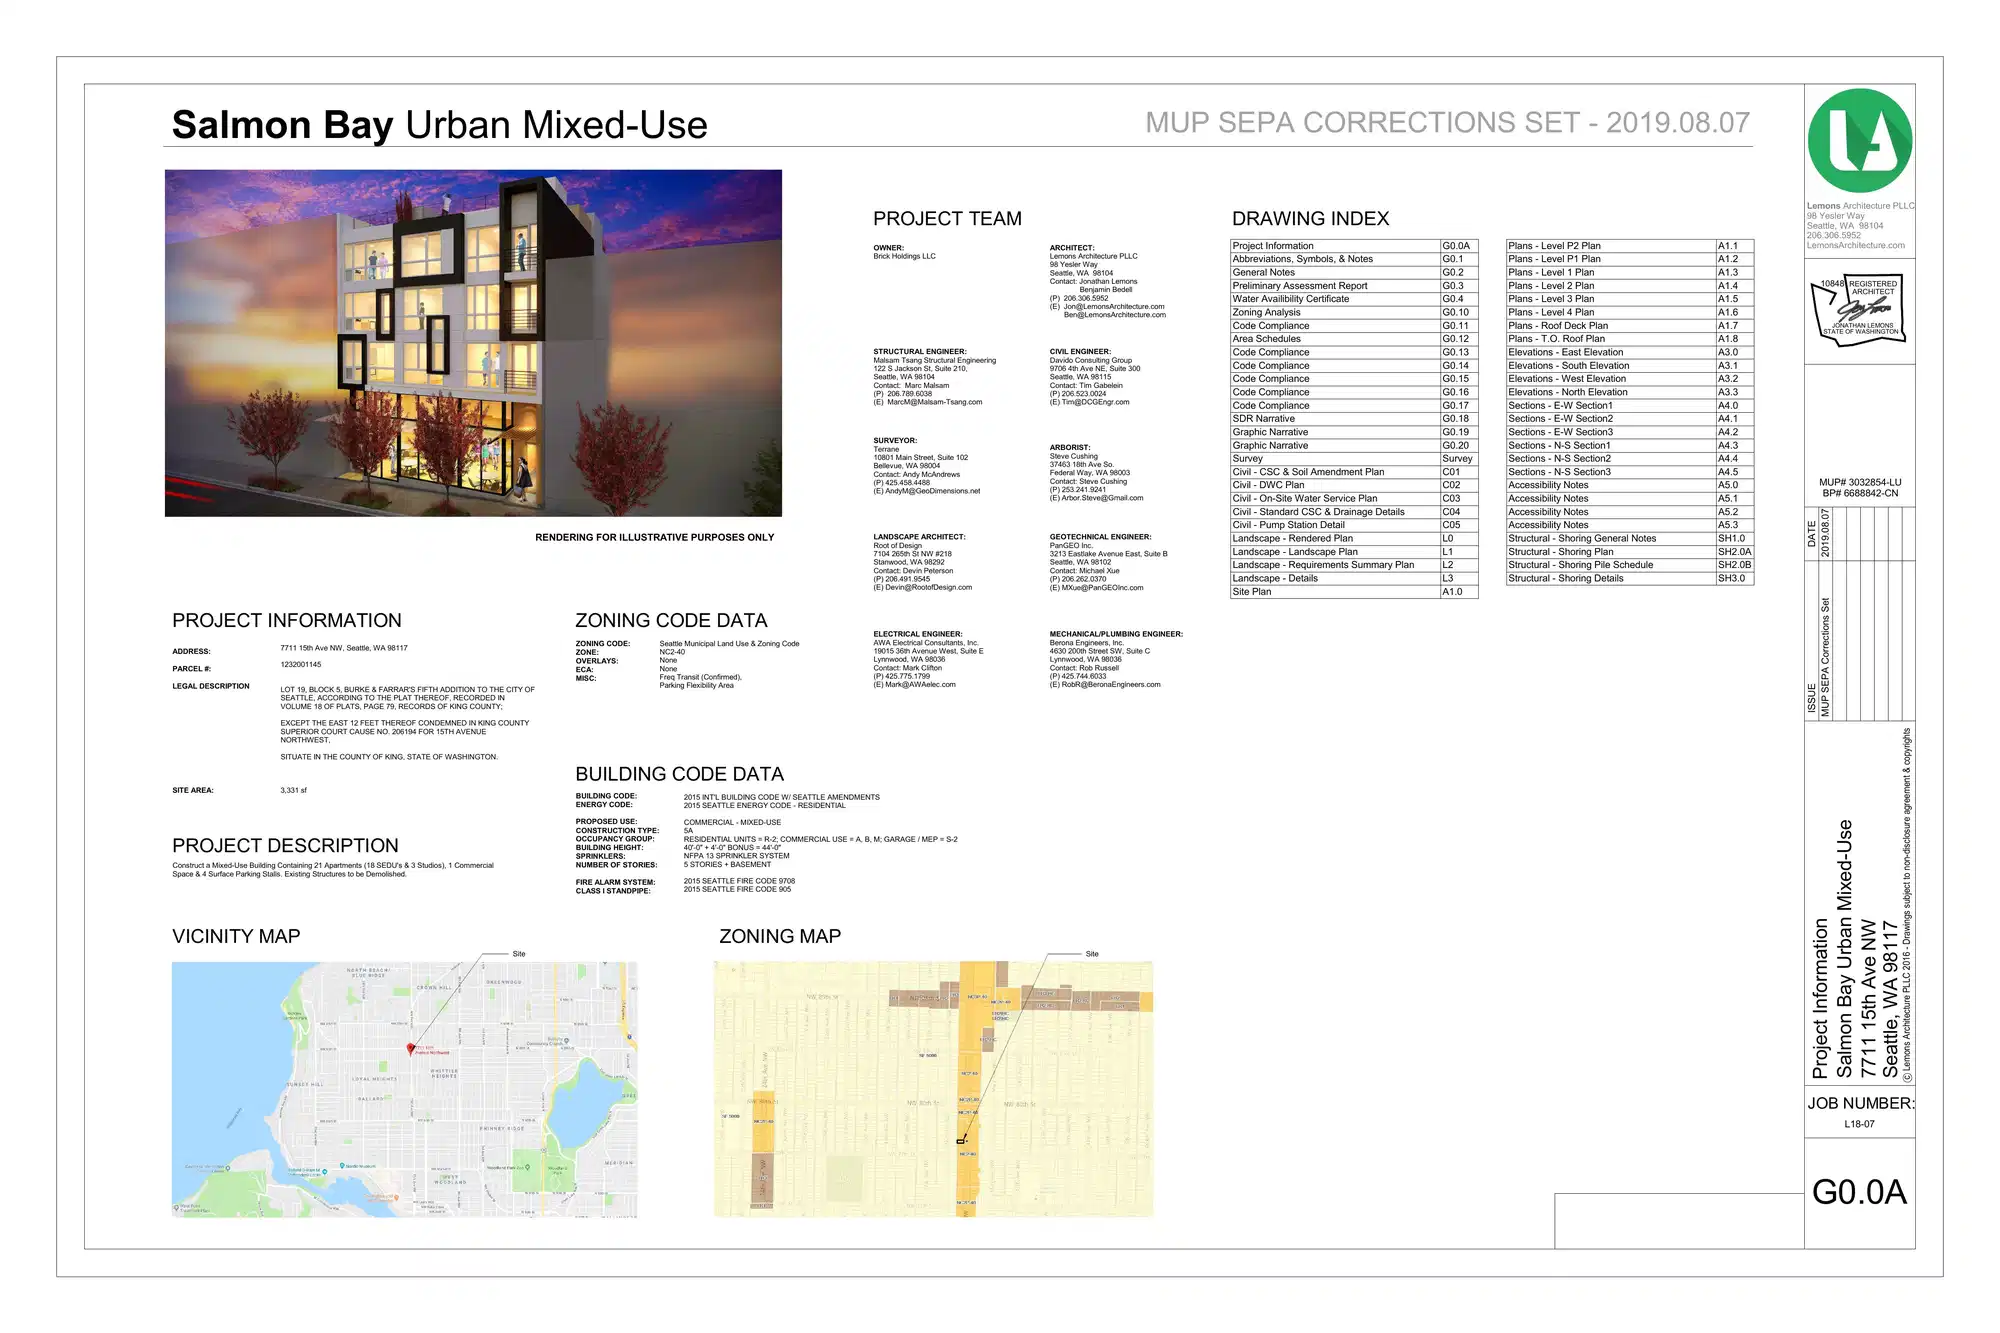The height and width of the screenshot is (1333, 2000).
Task: Click the address '7711 15th Ave NW, Seattle, WA 98117'
Action: tap(344, 648)
